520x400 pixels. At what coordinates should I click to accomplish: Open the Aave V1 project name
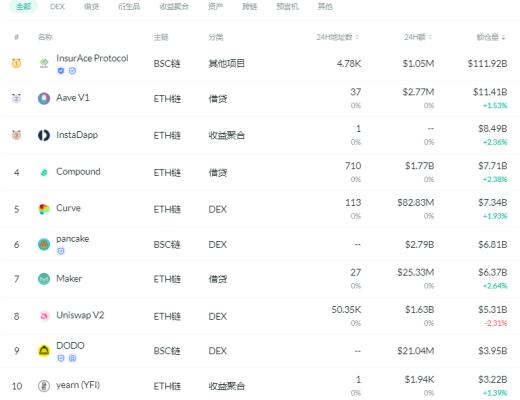[x=73, y=98]
